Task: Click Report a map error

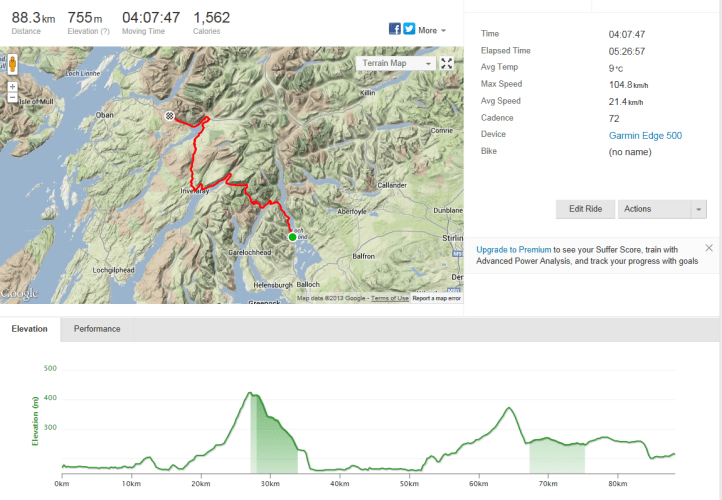Action: click(437, 298)
